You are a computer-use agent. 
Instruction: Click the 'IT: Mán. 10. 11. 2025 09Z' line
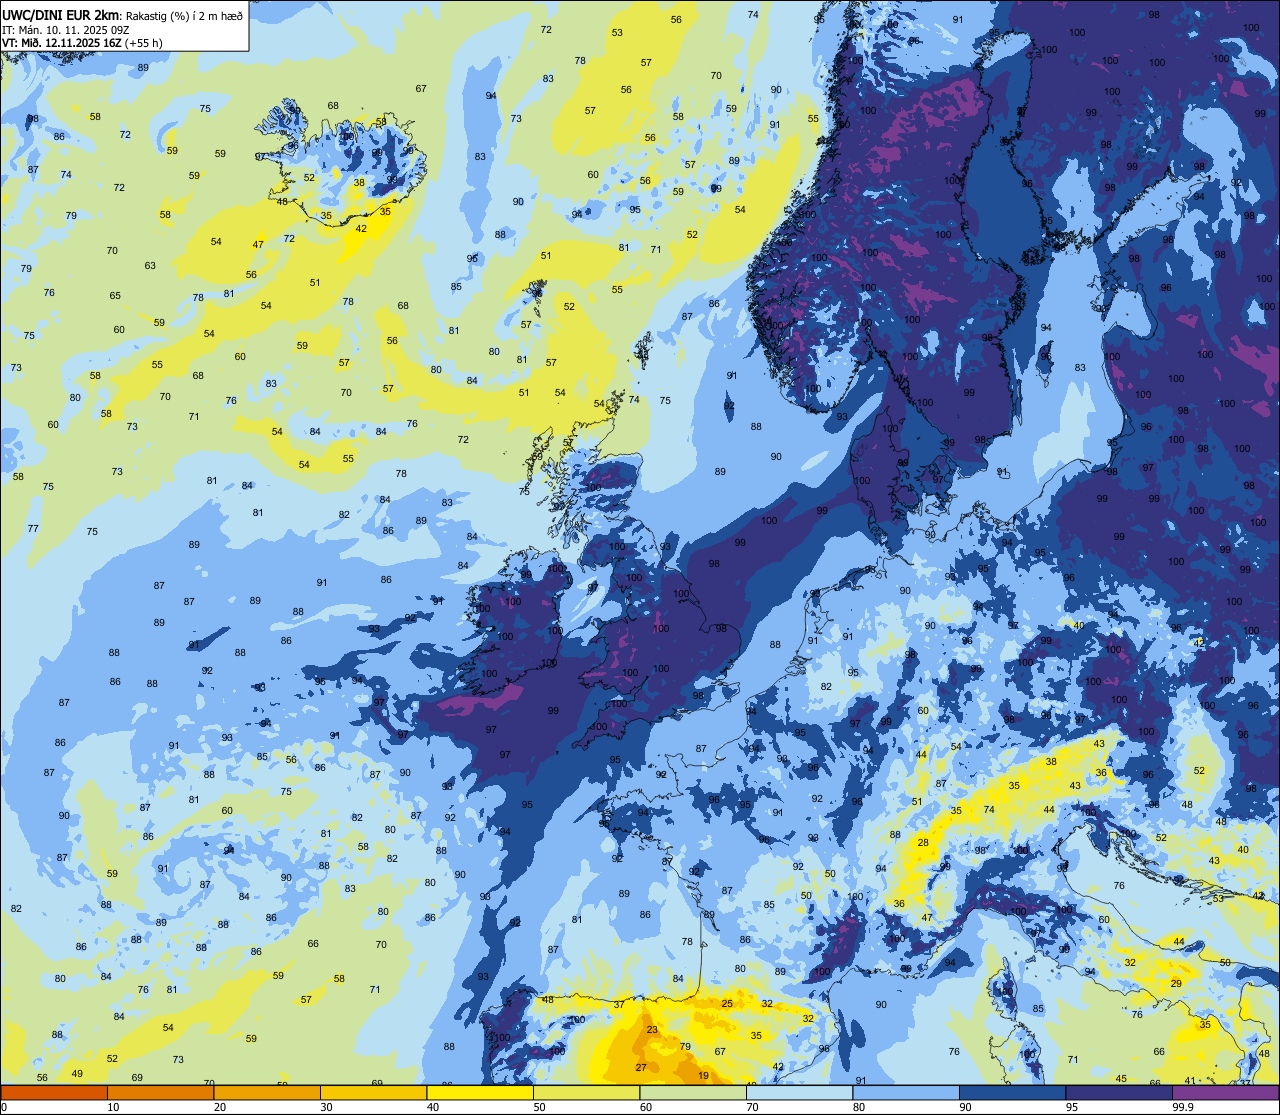pyautogui.click(x=68, y=30)
